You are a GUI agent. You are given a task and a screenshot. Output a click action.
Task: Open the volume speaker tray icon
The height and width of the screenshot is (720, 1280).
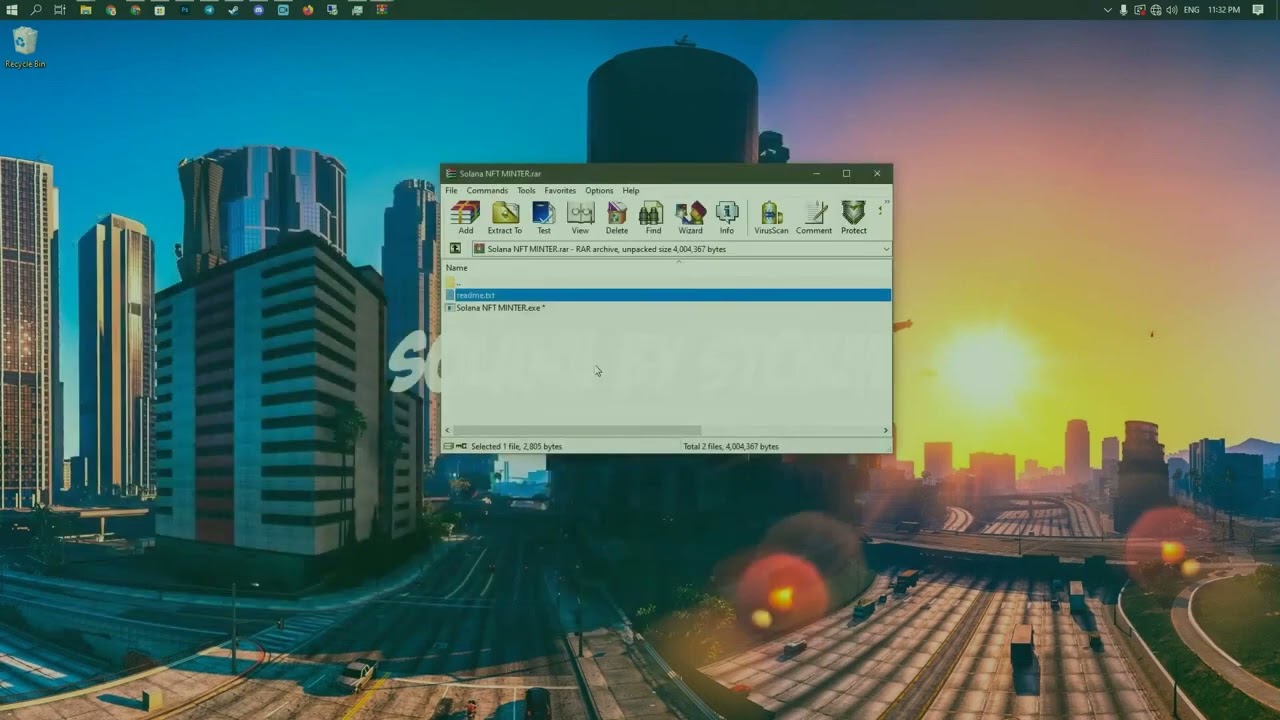coord(1171,10)
